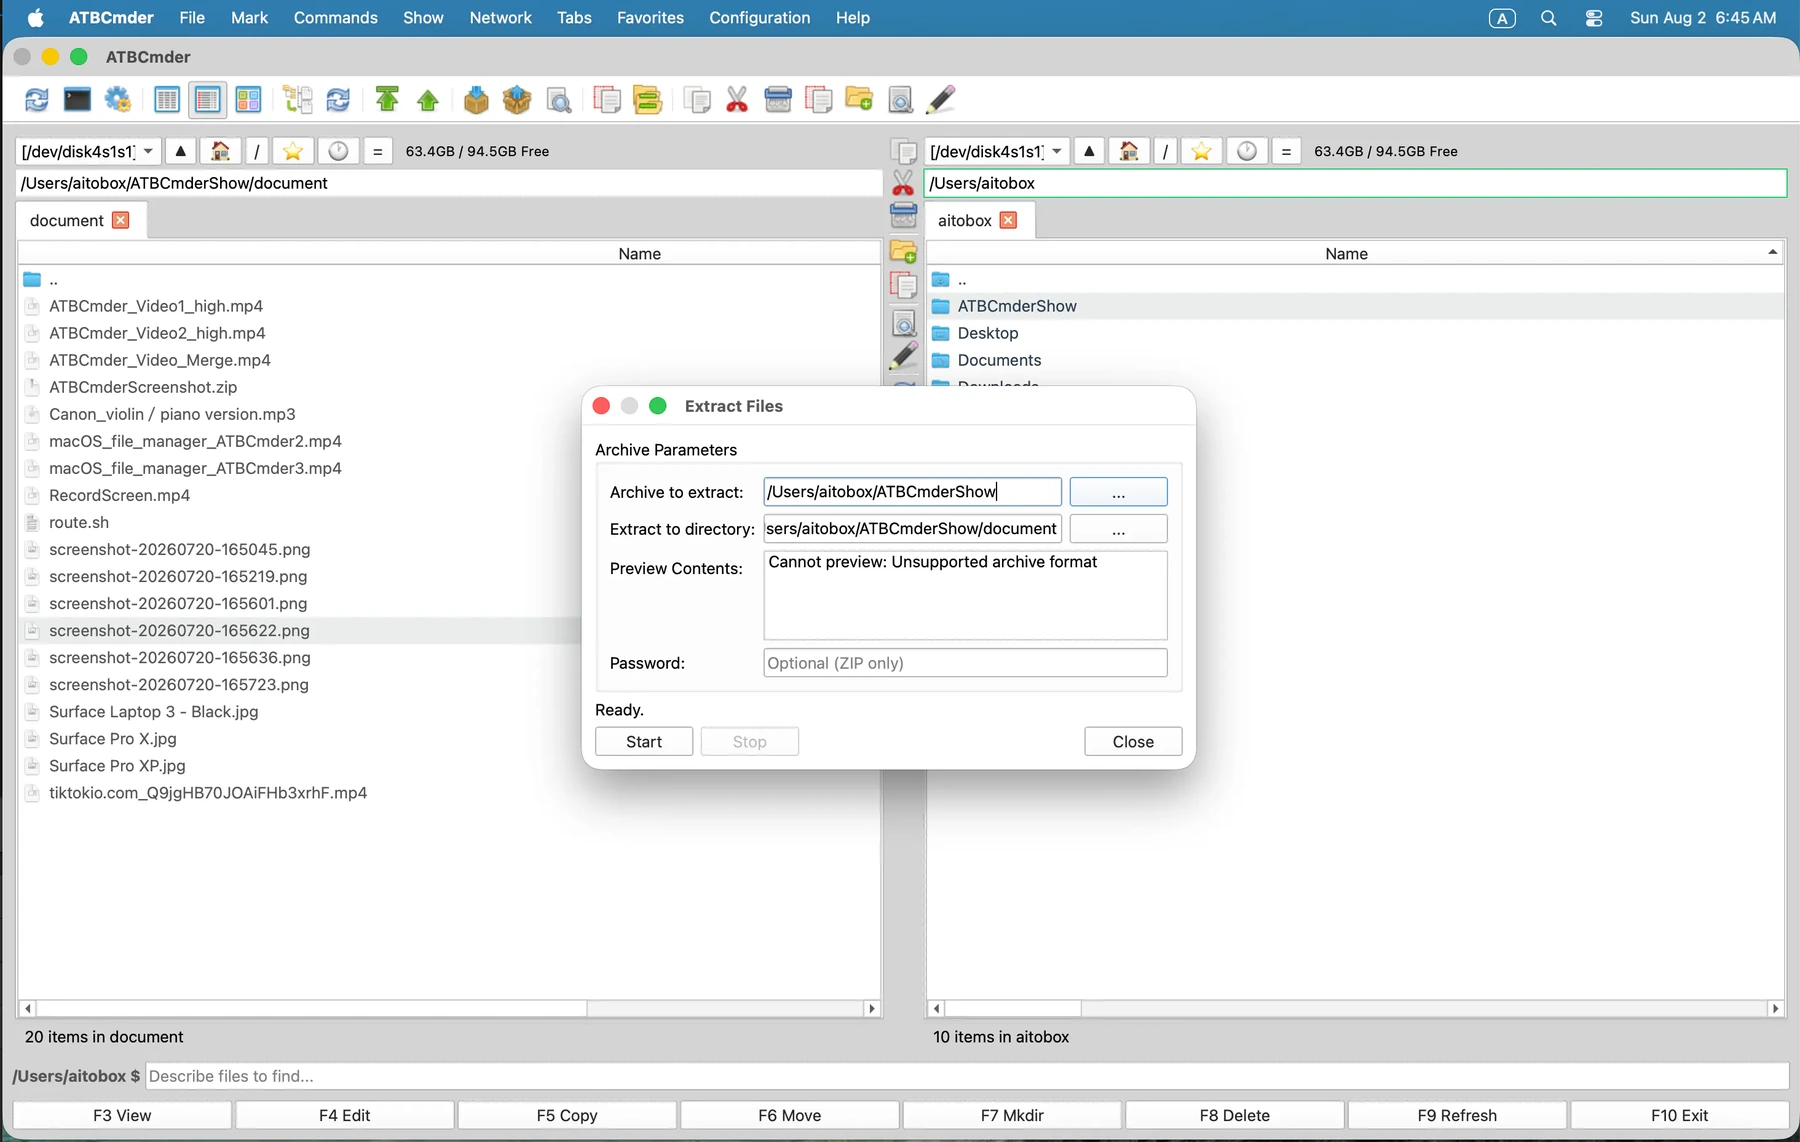Open favorites star in left panel
This screenshot has width=1800, height=1142.
(293, 151)
